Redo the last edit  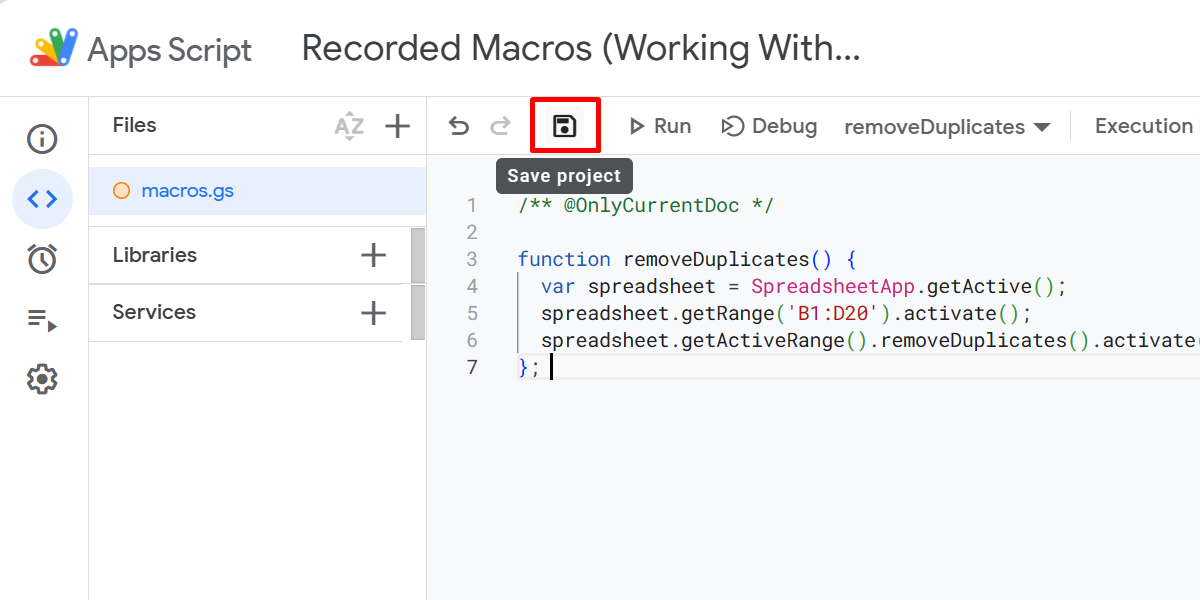500,126
